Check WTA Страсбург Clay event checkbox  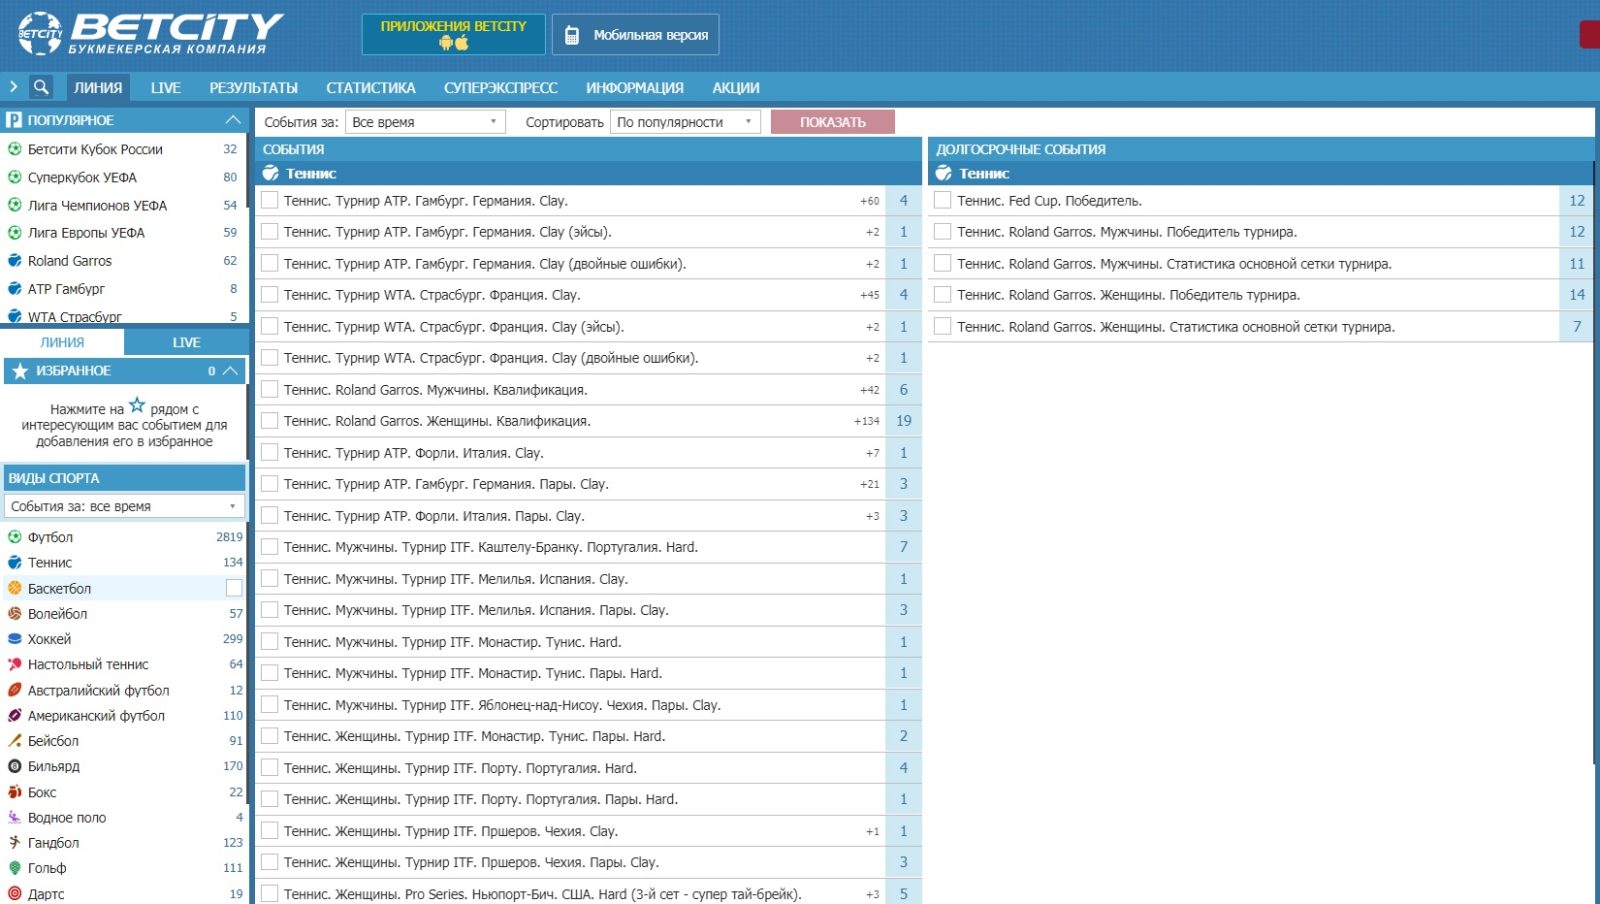click(x=269, y=295)
